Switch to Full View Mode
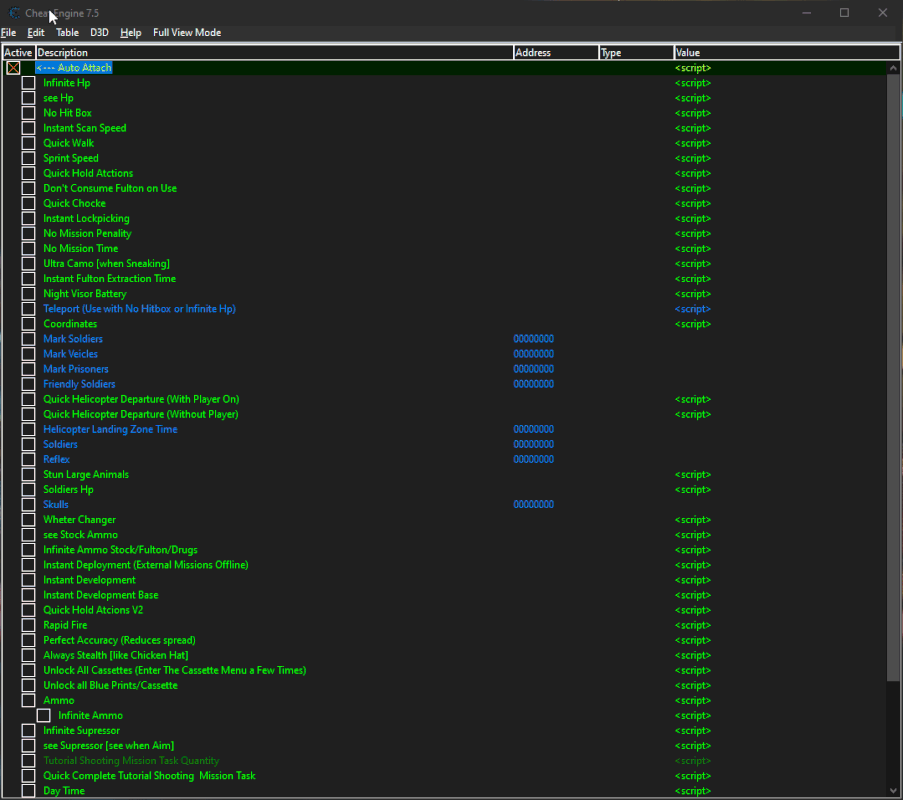 [187, 33]
